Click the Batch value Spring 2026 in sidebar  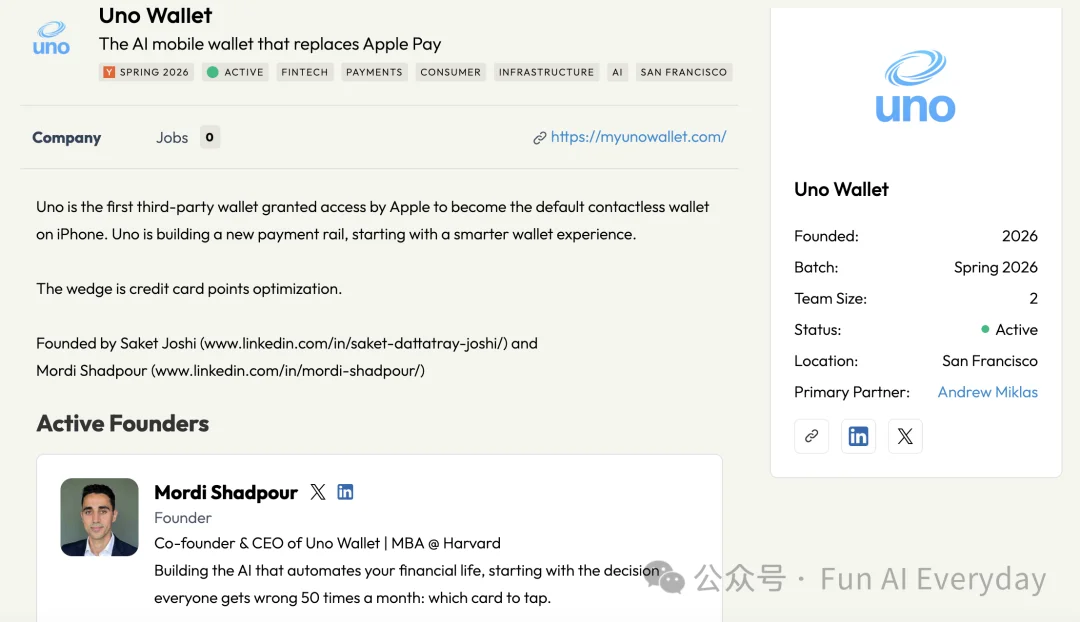tap(995, 267)
